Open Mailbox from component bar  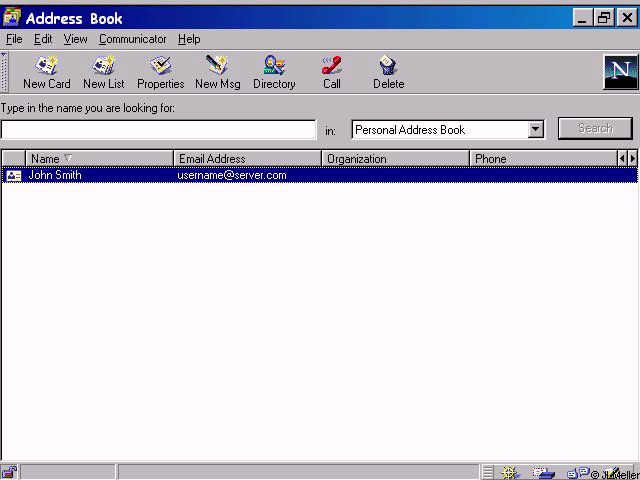[543, 473]
